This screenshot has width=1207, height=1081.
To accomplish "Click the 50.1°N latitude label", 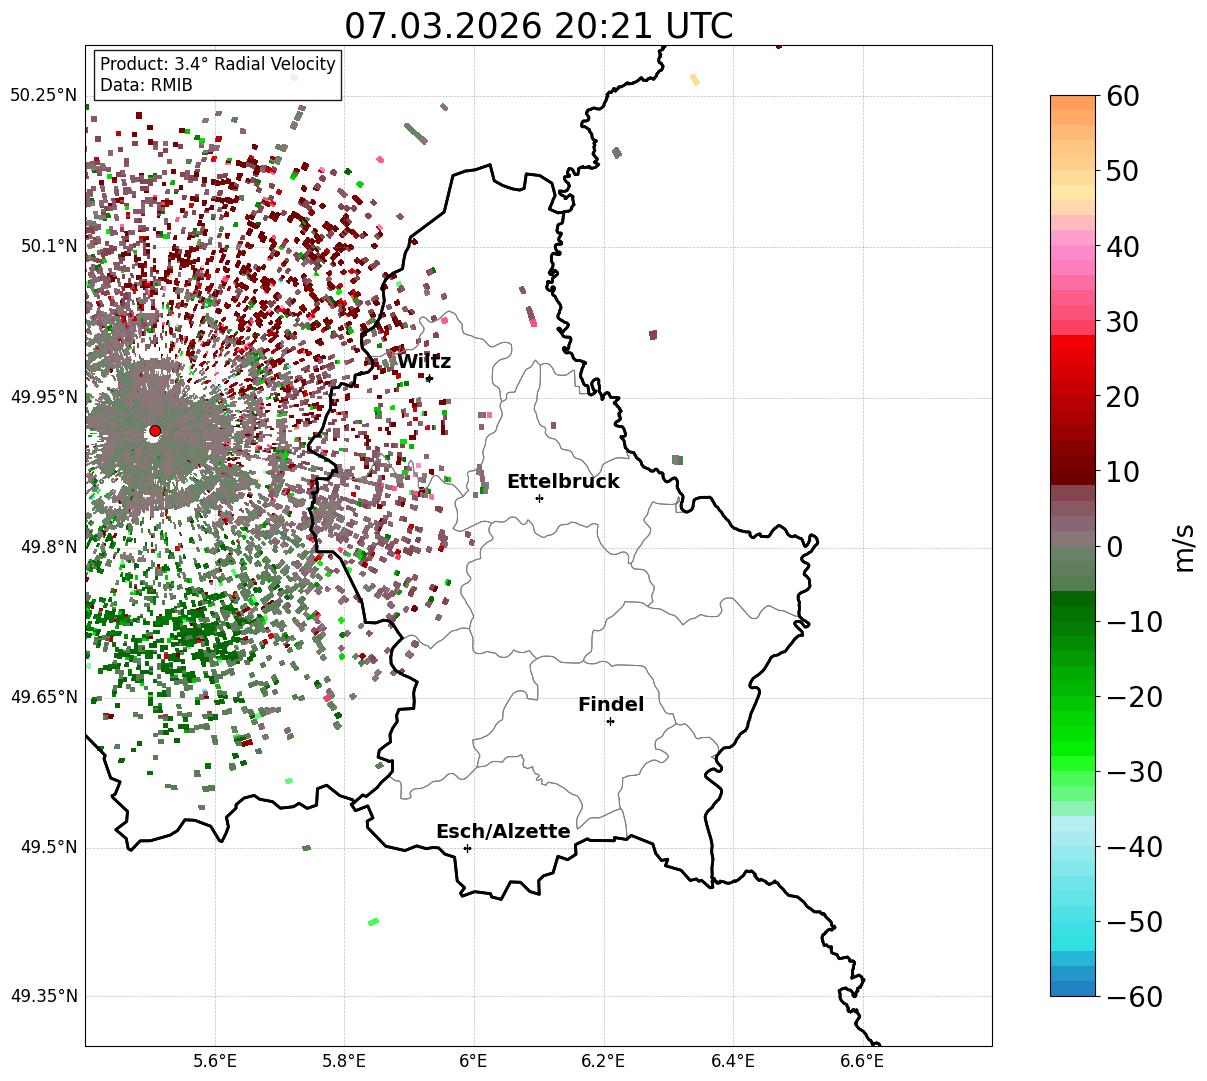I will tap(49, 246).
